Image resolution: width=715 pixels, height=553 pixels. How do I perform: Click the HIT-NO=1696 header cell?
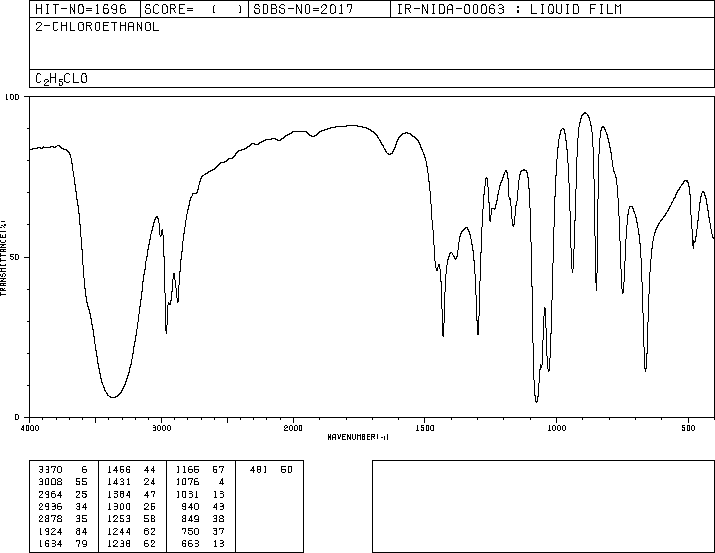click(85, 9)
